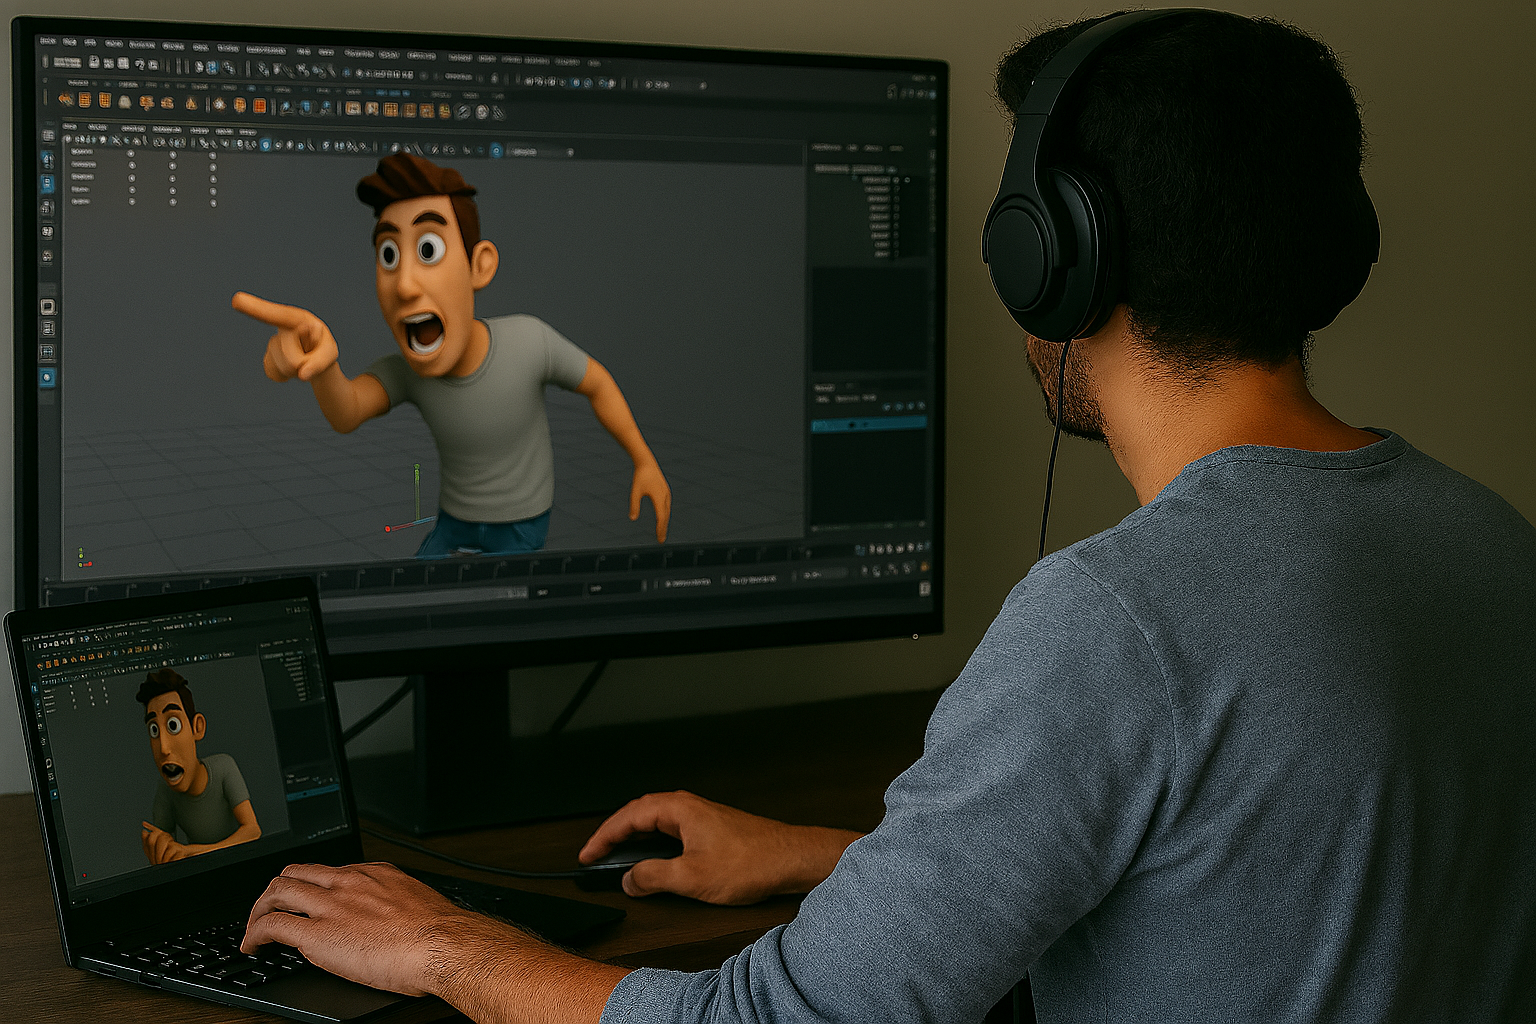Click the first tab of the right side panel

click(826, 147)
